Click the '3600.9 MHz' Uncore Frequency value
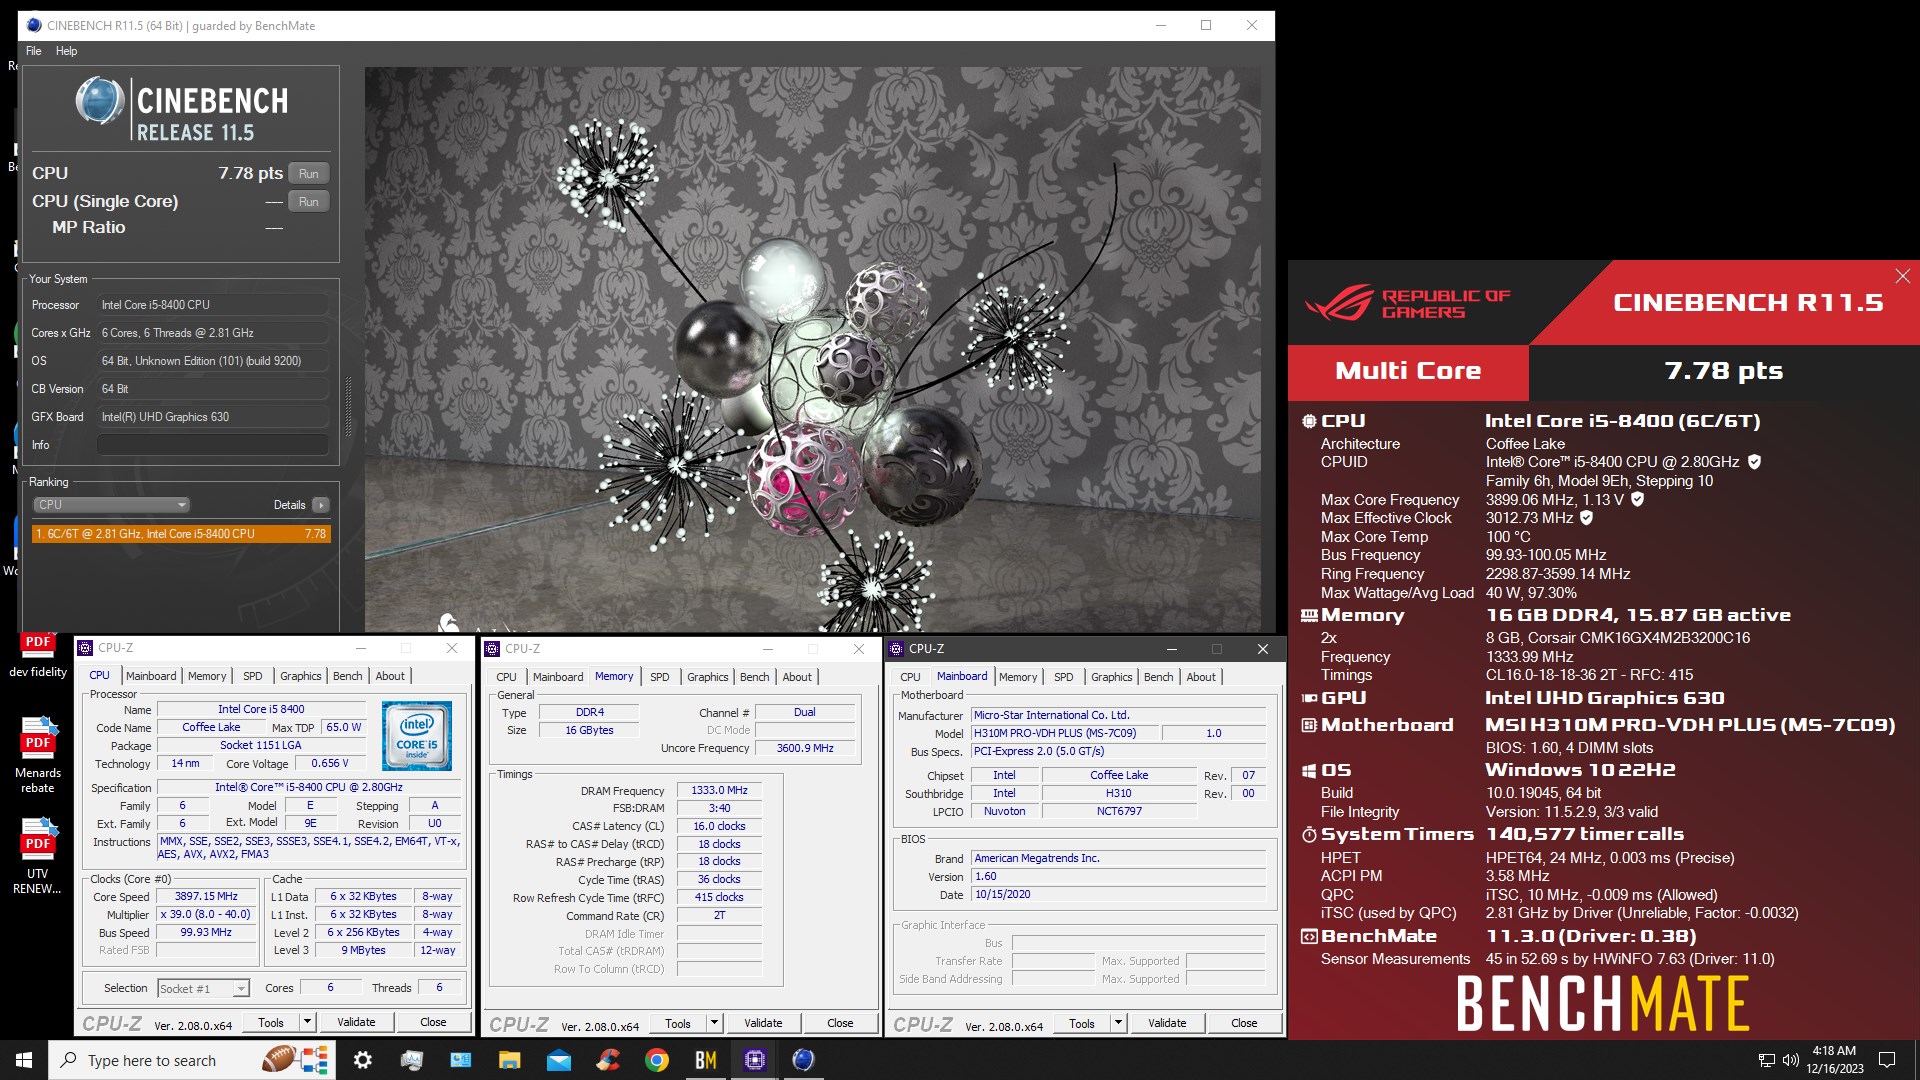Screen dimensions: 1920x1080 (805, 748)
